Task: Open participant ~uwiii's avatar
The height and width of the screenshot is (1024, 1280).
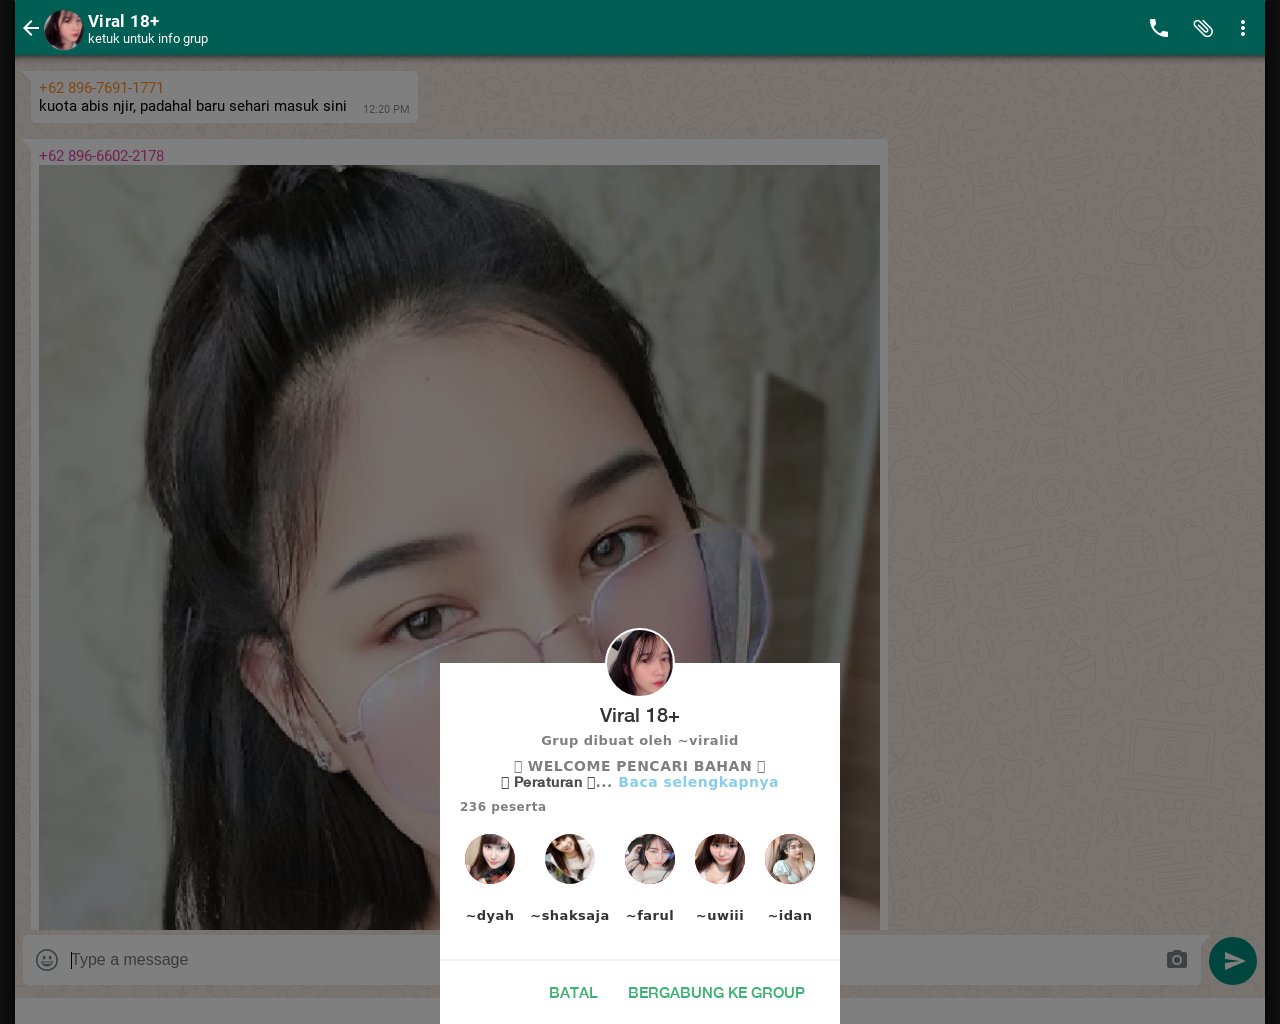Action: pyautogui.click(x=720, y=859)
